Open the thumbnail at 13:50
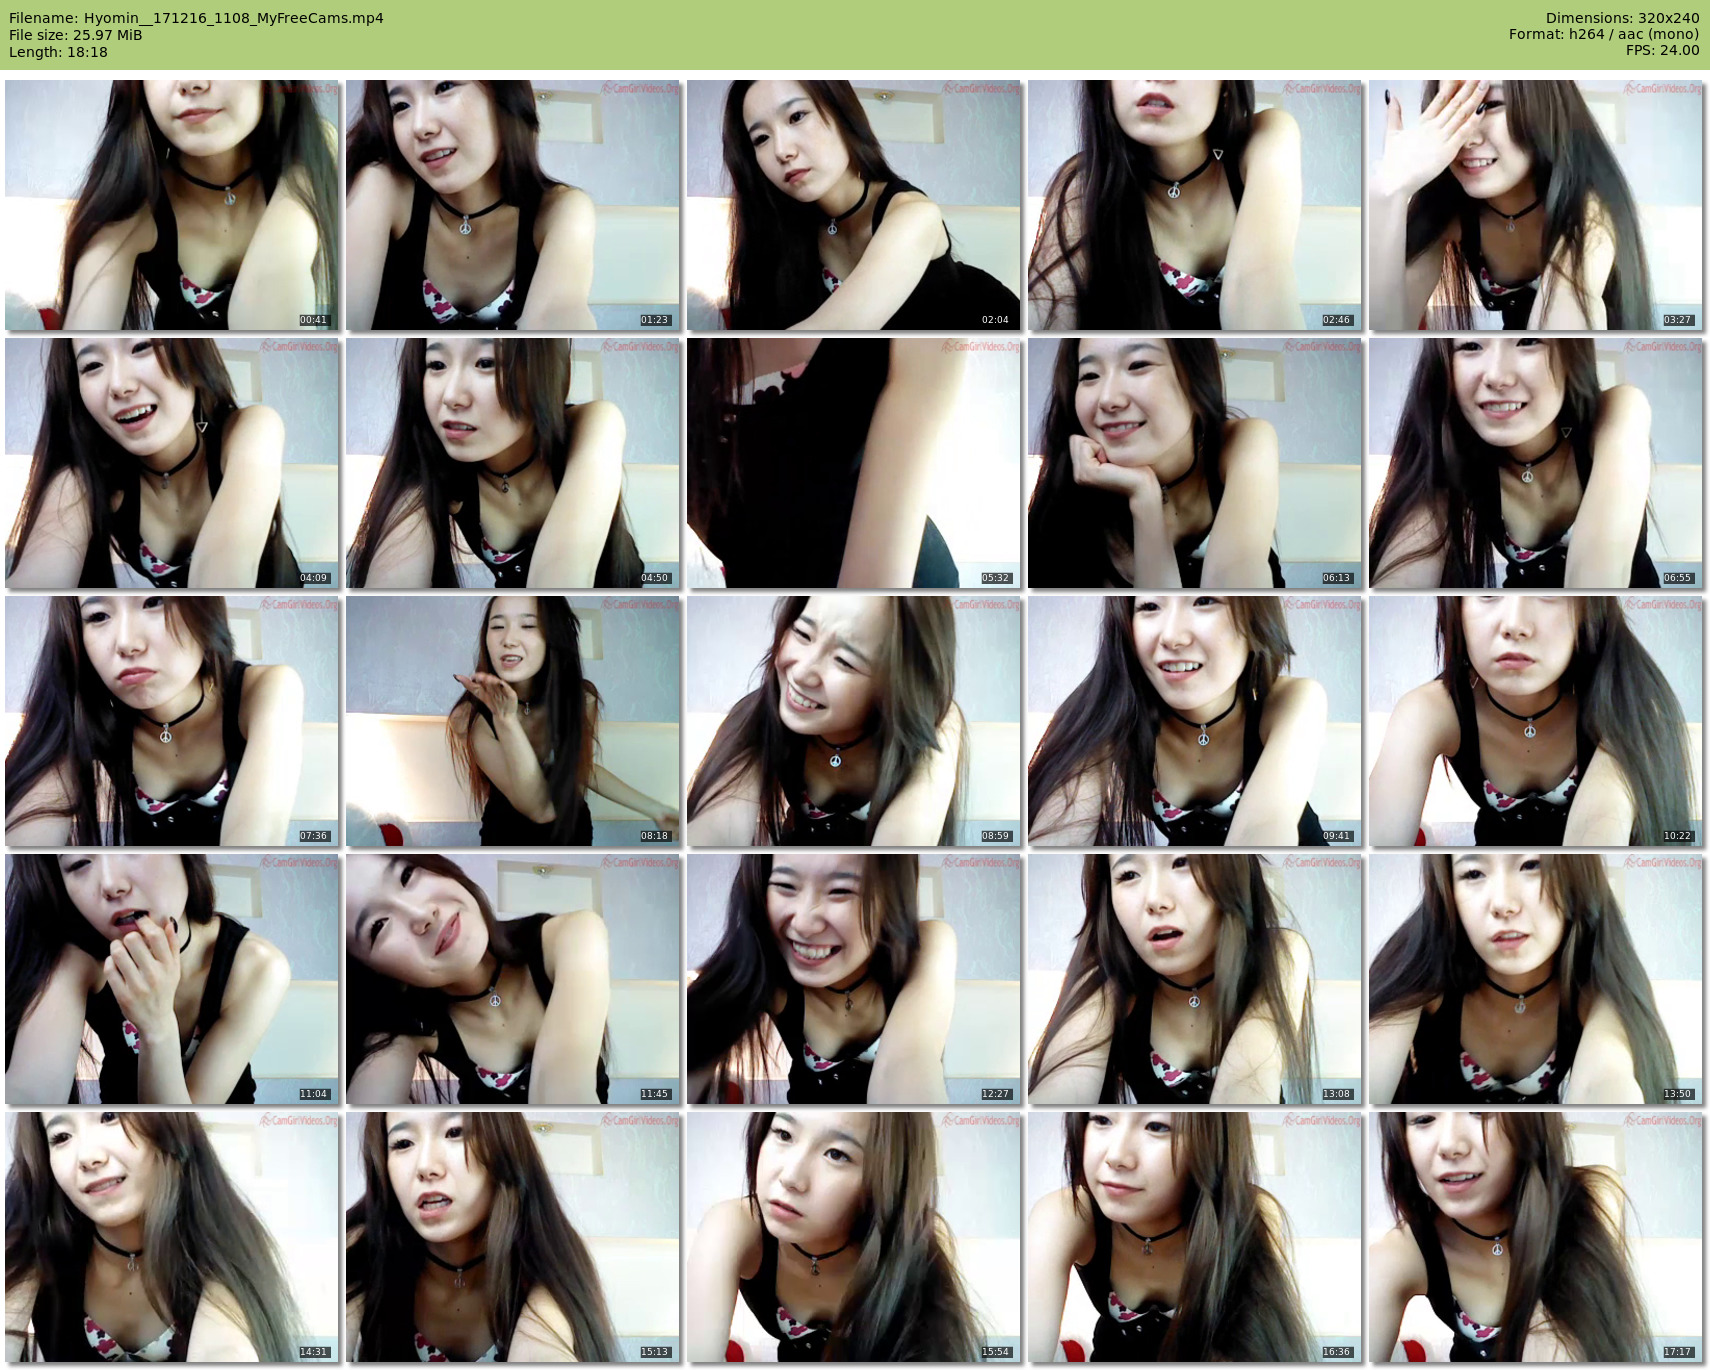The width and height of the screenshot is (1710, 1370). click(1536, 979)
